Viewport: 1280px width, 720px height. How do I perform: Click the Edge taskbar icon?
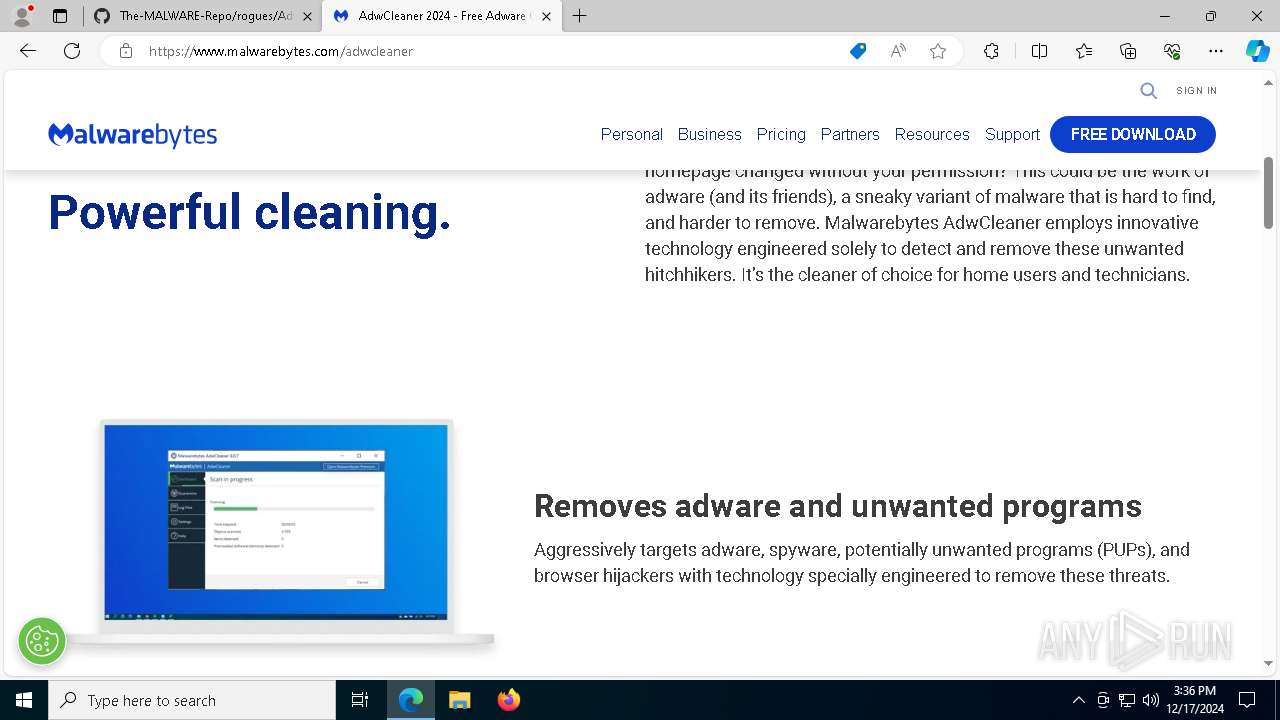[411, 700]
